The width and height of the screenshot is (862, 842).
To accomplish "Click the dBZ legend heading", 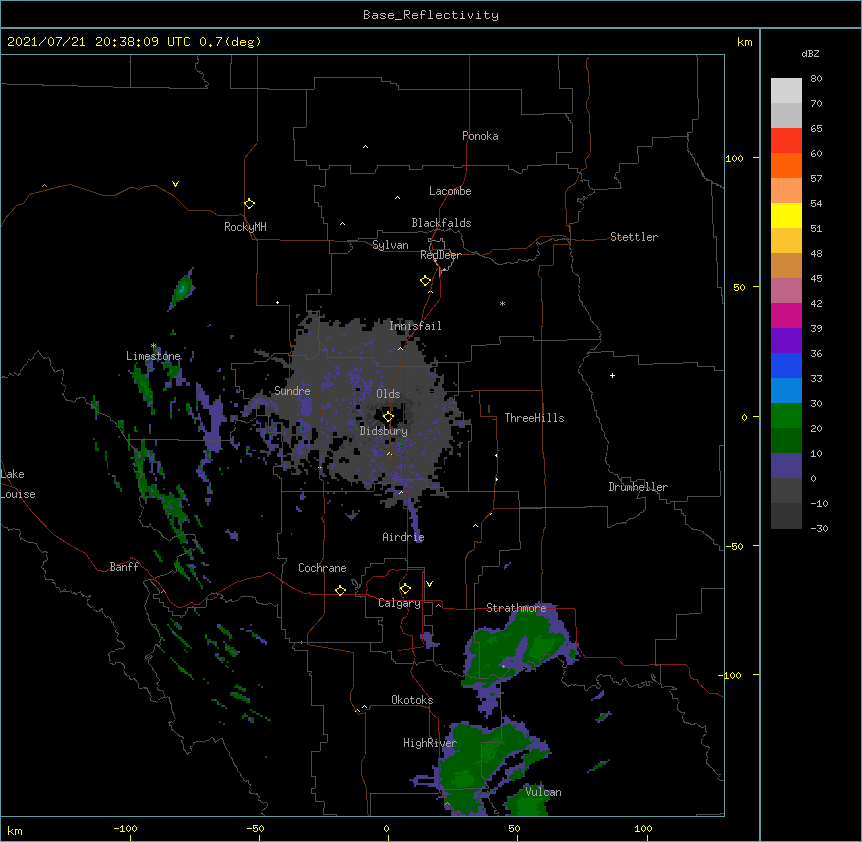I will 810,53.
